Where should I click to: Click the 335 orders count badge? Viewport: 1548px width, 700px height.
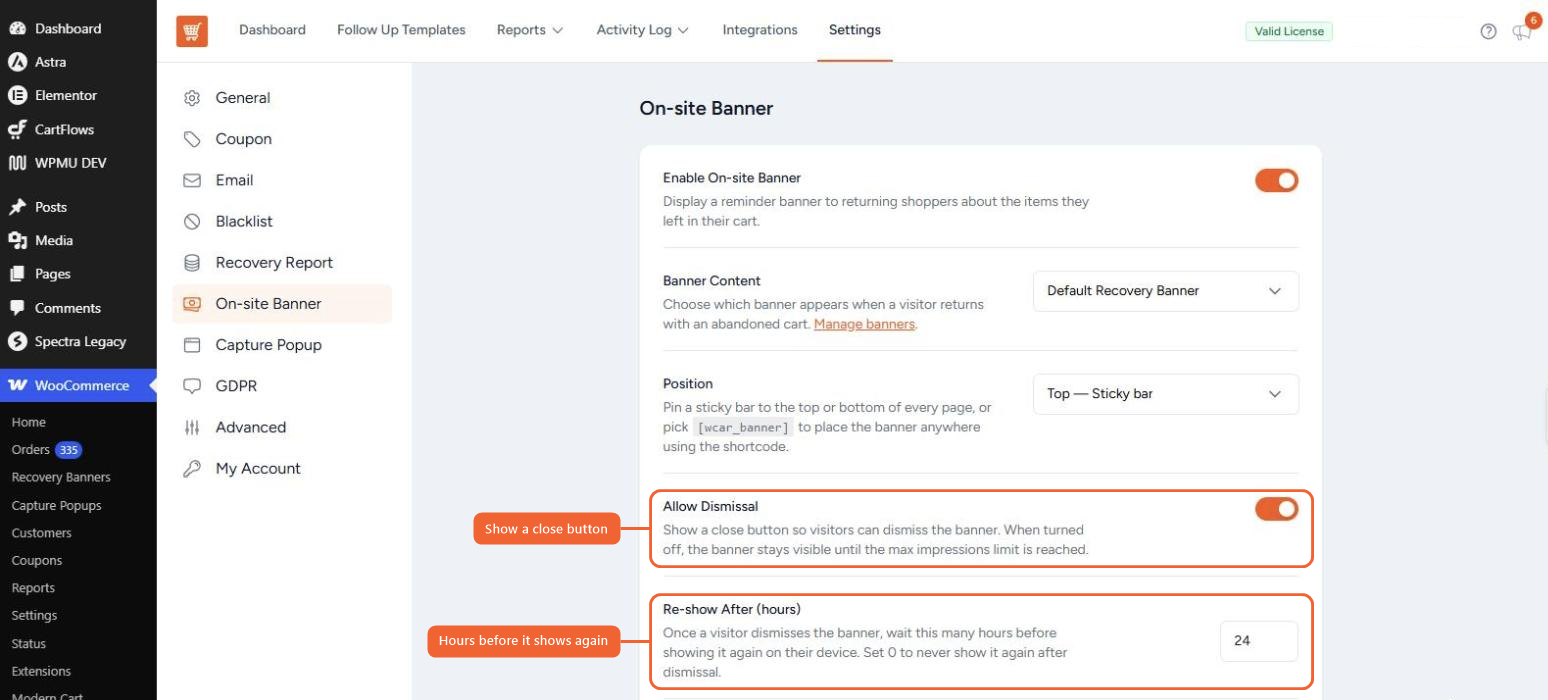(x=68, y=450)
